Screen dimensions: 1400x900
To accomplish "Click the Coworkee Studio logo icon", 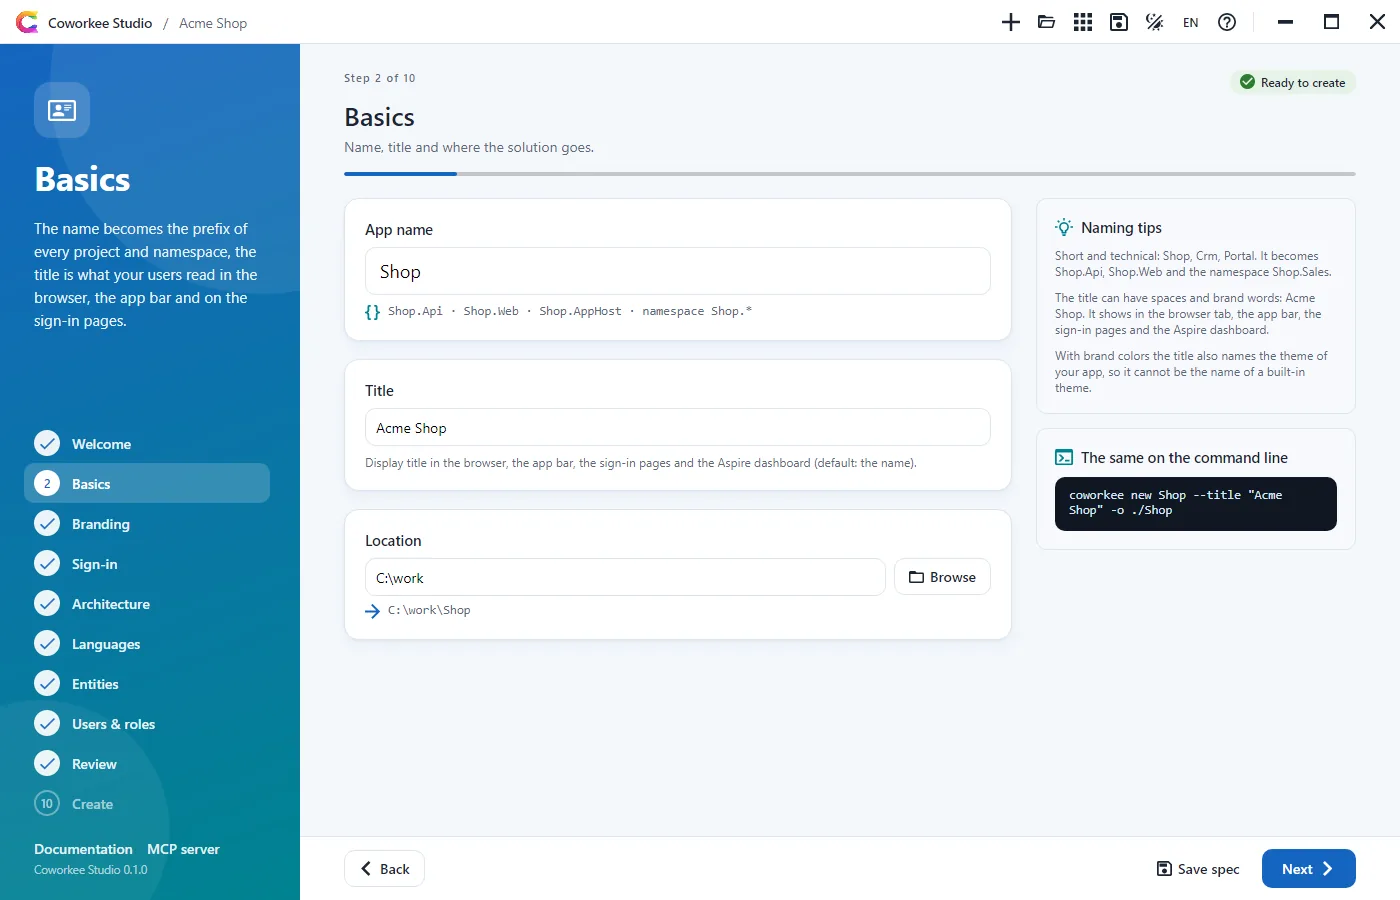I will [27, 22].
